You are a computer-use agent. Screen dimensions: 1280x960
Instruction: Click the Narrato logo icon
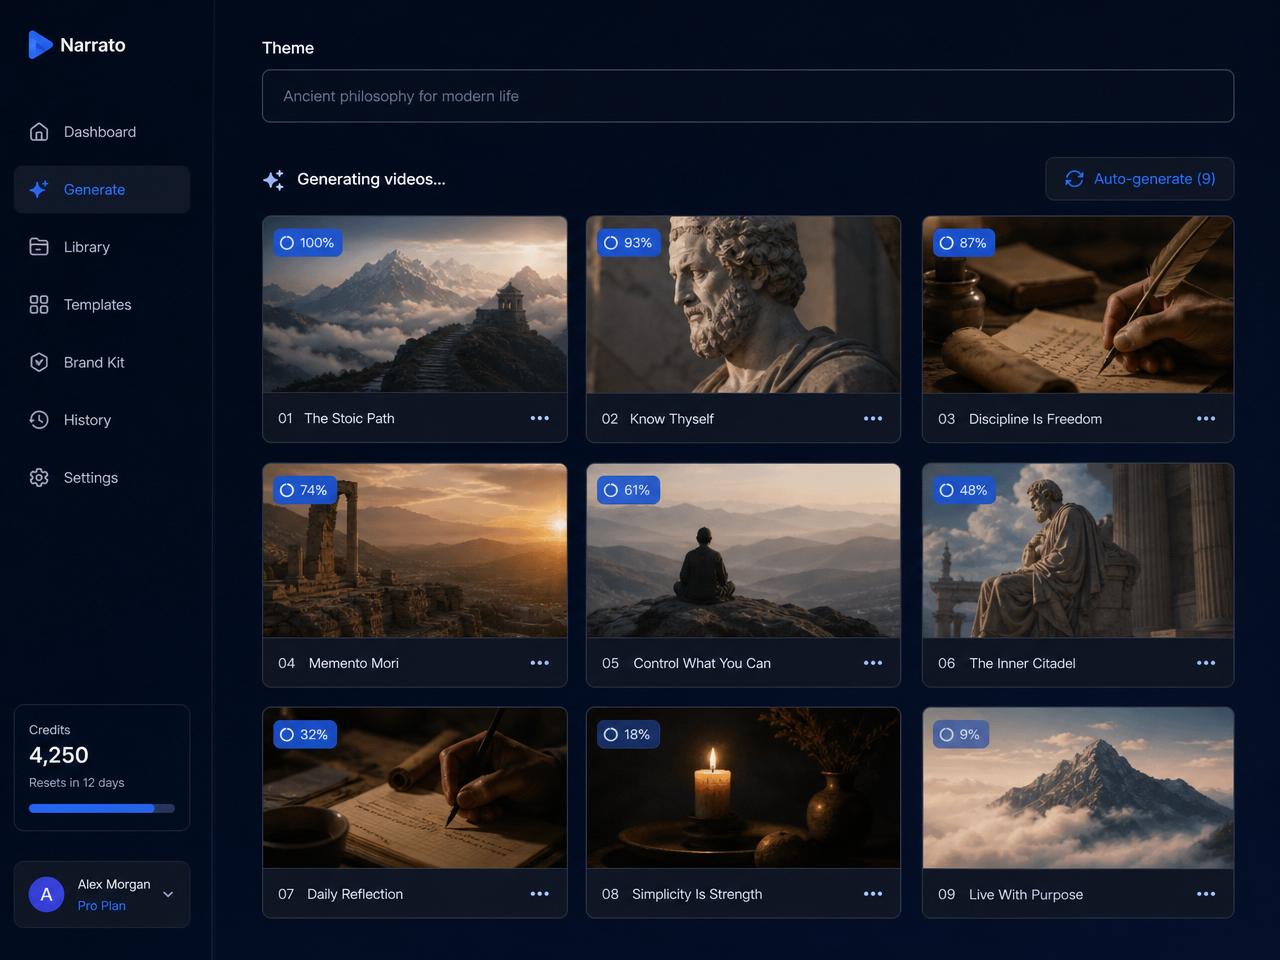(x=40, y=45)
